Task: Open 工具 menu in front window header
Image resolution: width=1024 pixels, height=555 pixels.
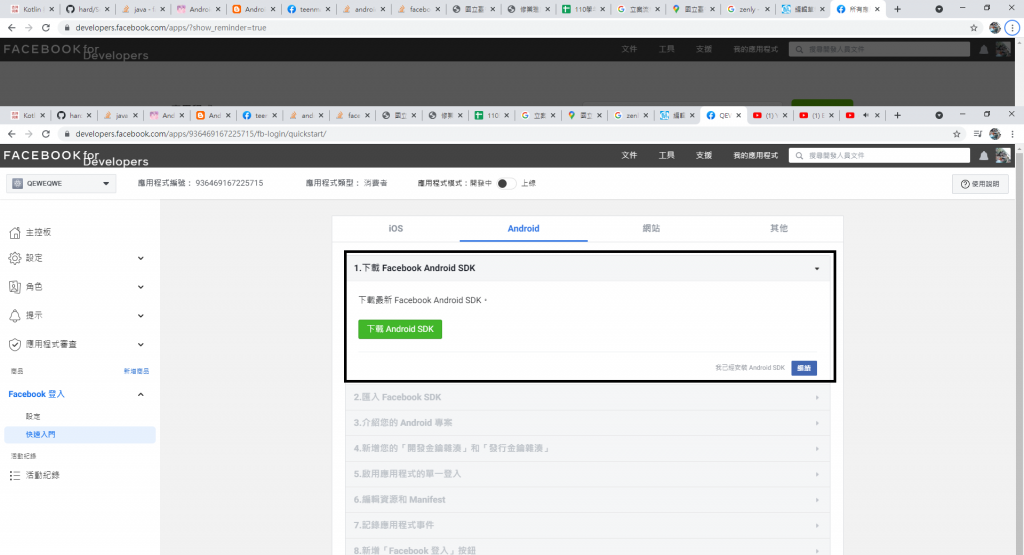Action: click(x=666, y=155)
